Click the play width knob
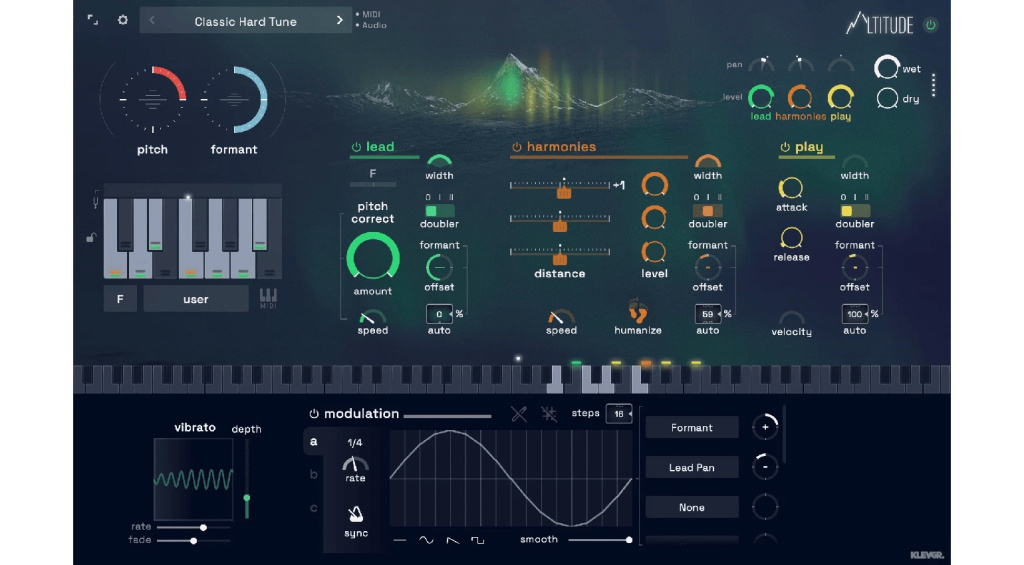The width and height of the screenshot is (1024, 565). [854, 161]
